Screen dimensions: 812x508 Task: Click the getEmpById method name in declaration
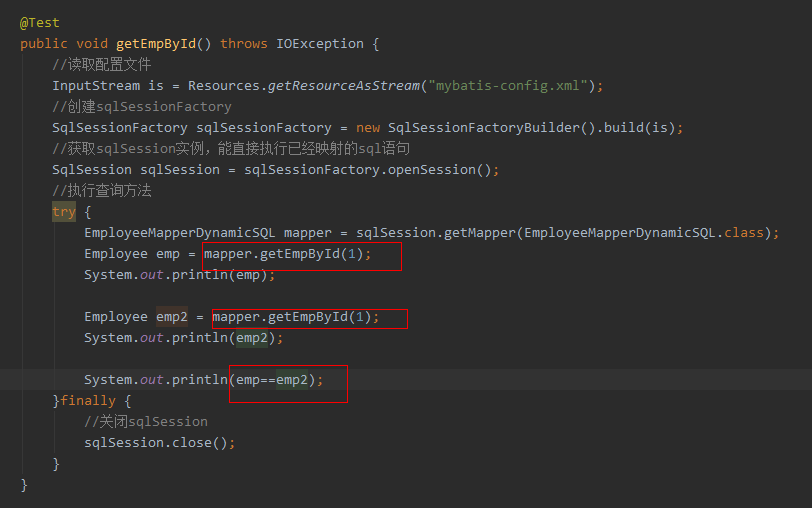click(156, 44)
